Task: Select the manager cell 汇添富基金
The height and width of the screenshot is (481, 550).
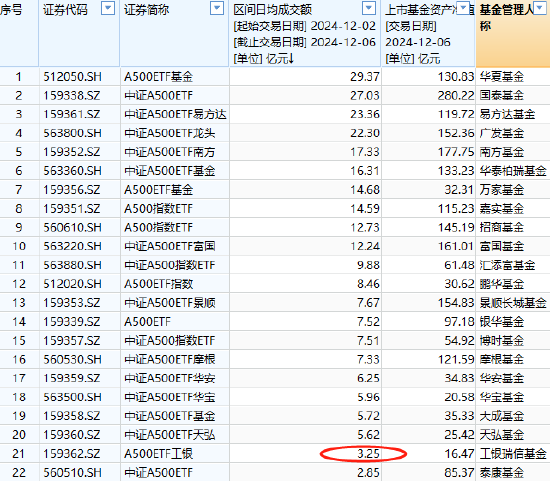Action: [x=508, y=265]
